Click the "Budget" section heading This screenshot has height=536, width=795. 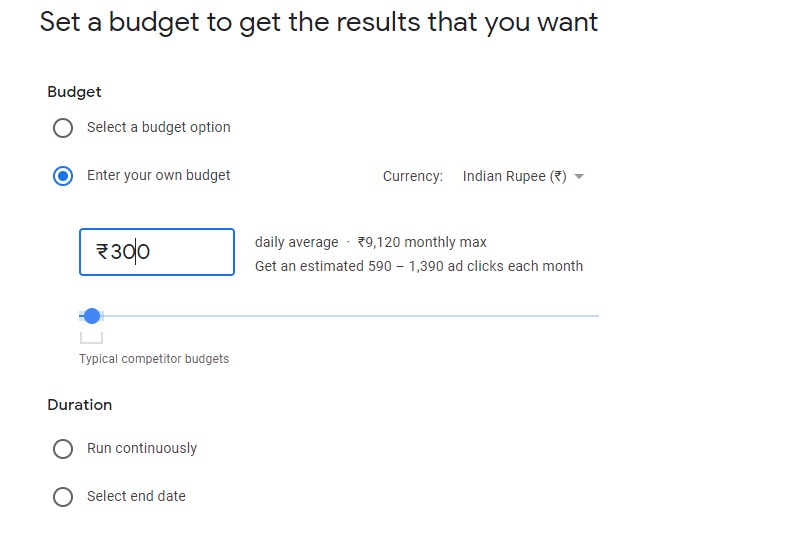pos(74,92)
